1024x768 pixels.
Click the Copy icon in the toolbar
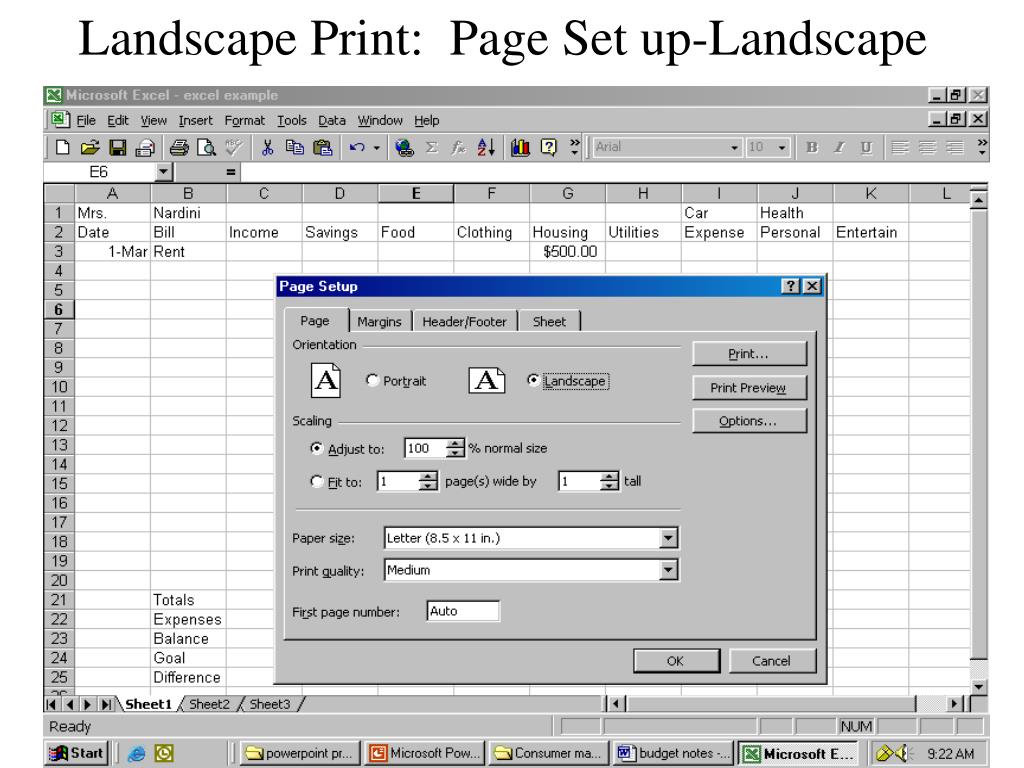(295, 148)
